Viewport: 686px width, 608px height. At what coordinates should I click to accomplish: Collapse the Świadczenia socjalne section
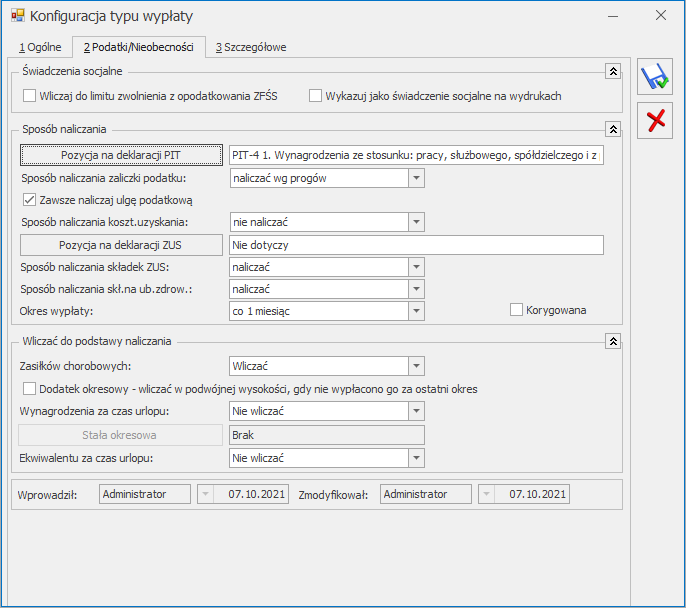tap(613, 72)
